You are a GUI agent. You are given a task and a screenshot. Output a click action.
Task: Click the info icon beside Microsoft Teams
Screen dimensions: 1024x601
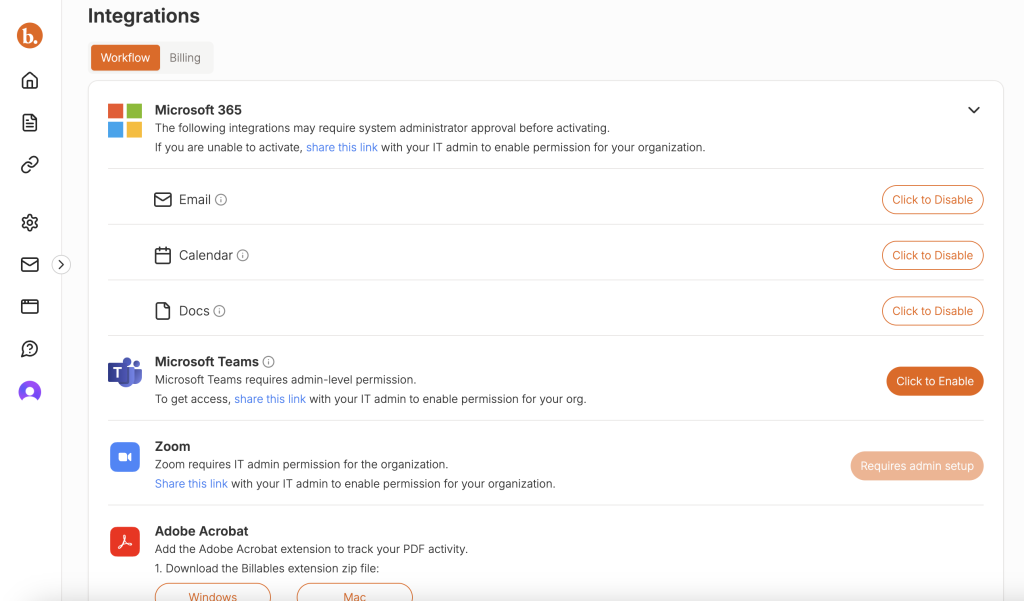click(268, 362)
